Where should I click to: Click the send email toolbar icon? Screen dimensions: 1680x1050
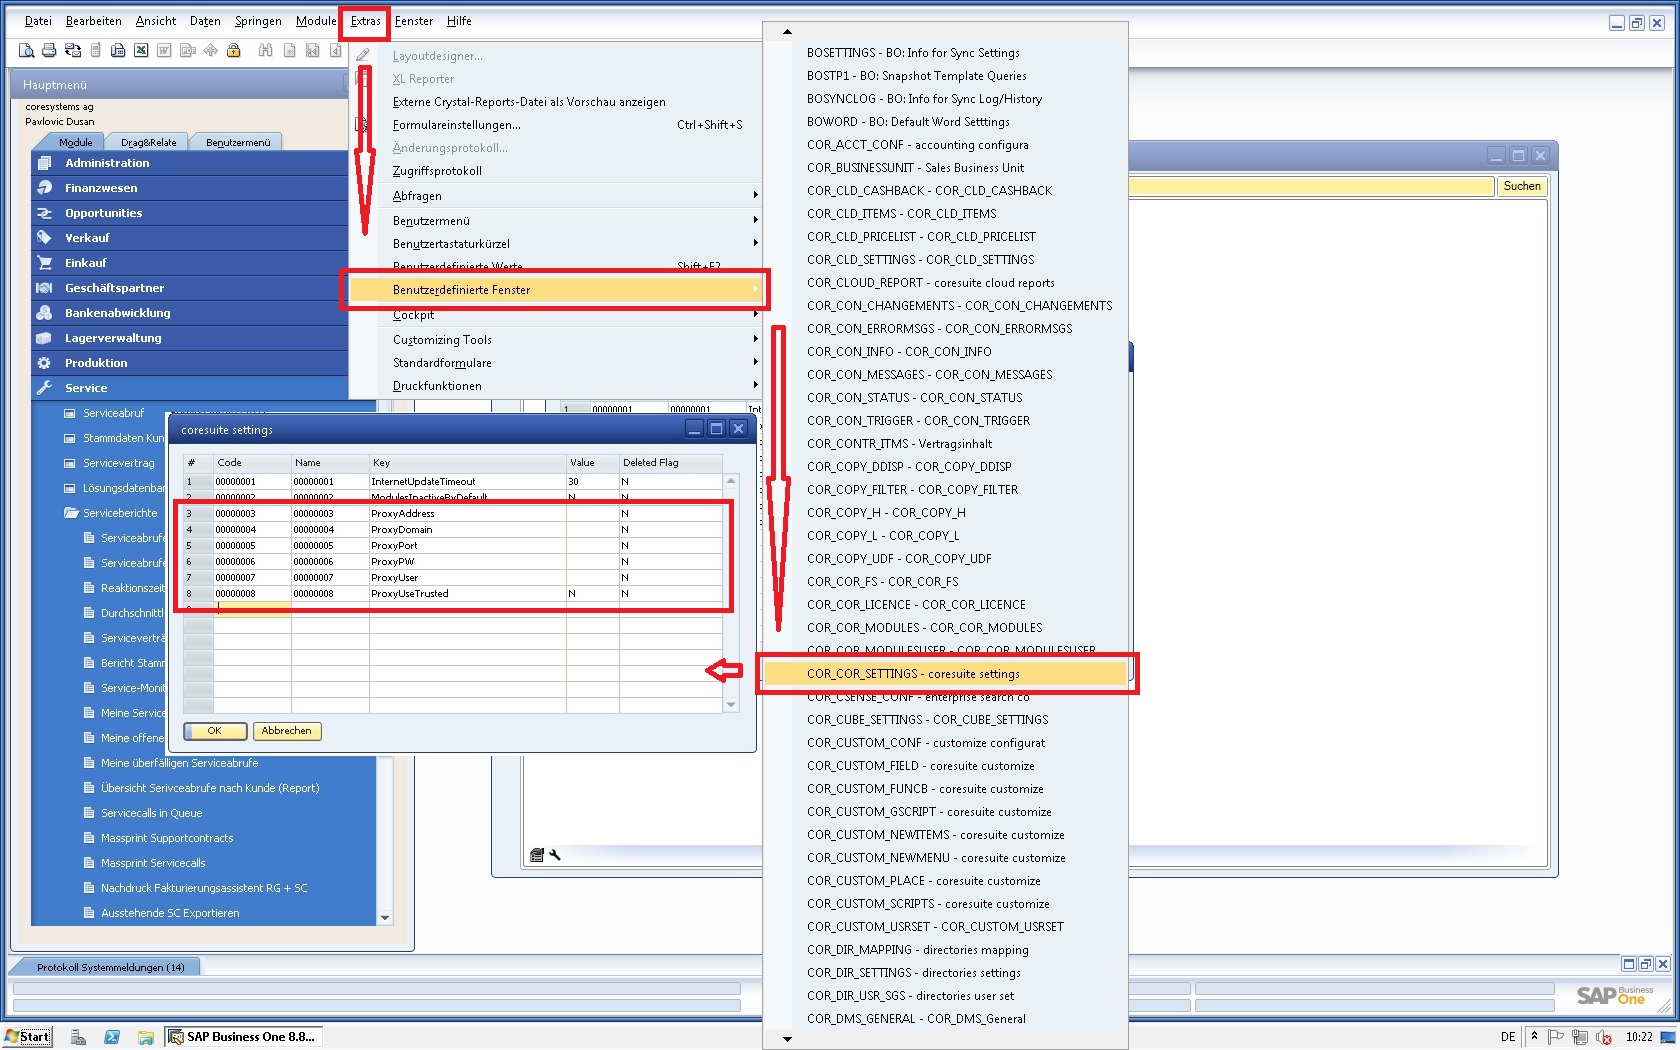pos(72,50)
